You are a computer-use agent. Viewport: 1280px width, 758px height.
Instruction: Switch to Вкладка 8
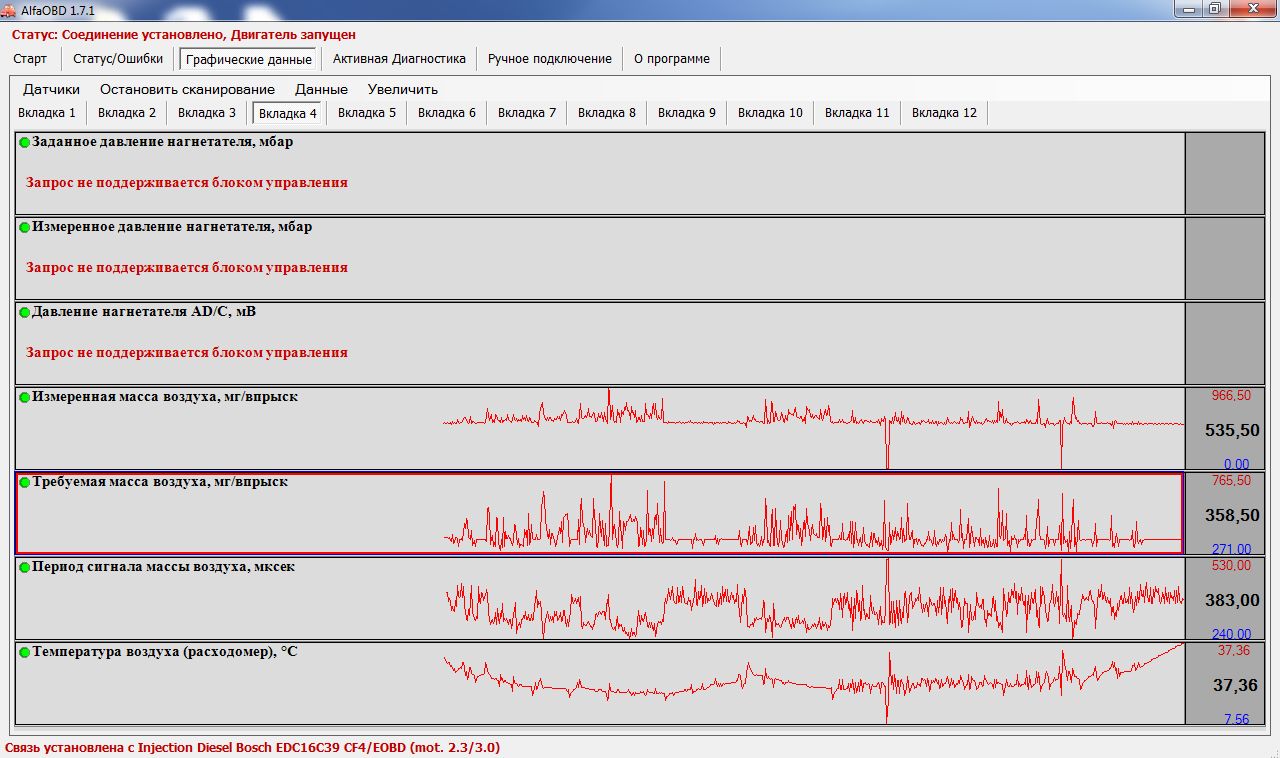point(607,113)
